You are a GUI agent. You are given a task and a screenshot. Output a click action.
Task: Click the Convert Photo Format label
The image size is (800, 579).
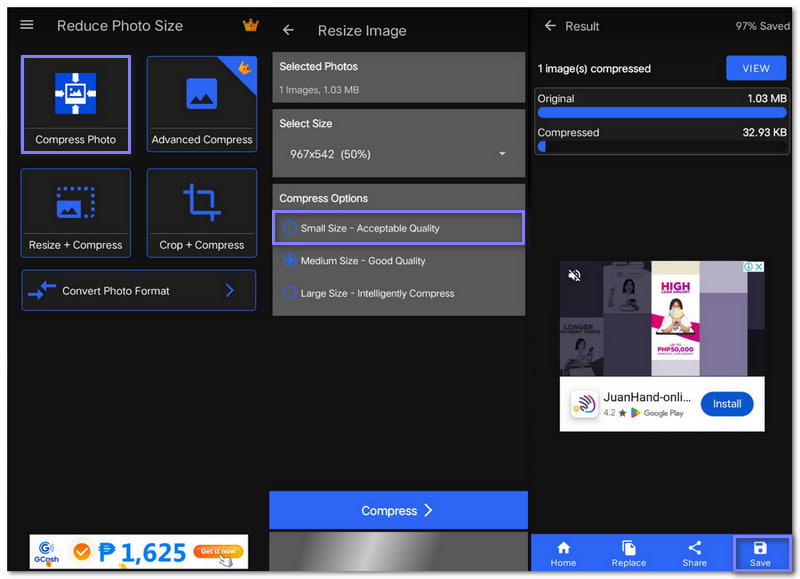pos(116,291)
